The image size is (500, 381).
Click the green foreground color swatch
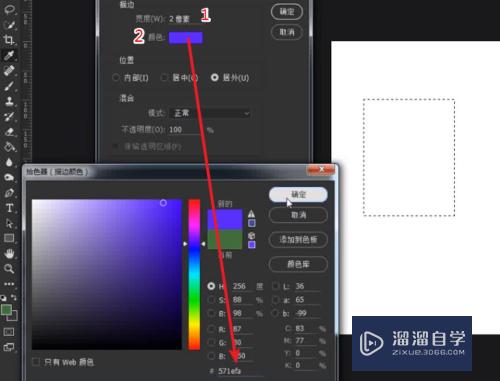pos(6,310)
